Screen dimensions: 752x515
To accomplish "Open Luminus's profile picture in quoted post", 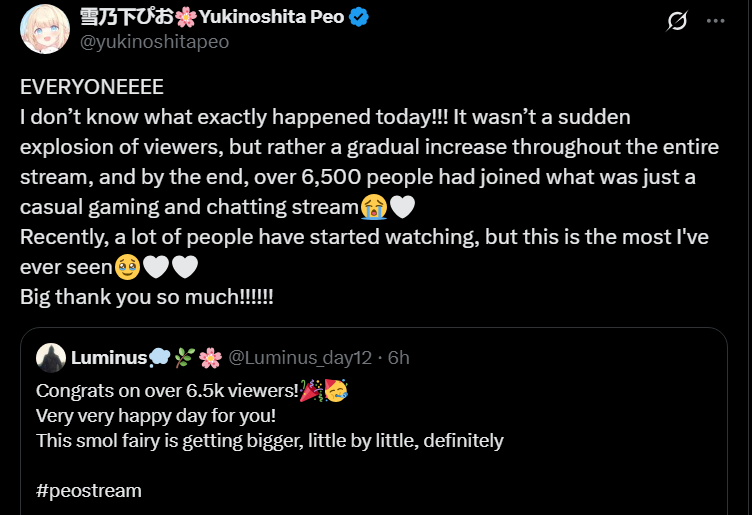I will 50,358.
